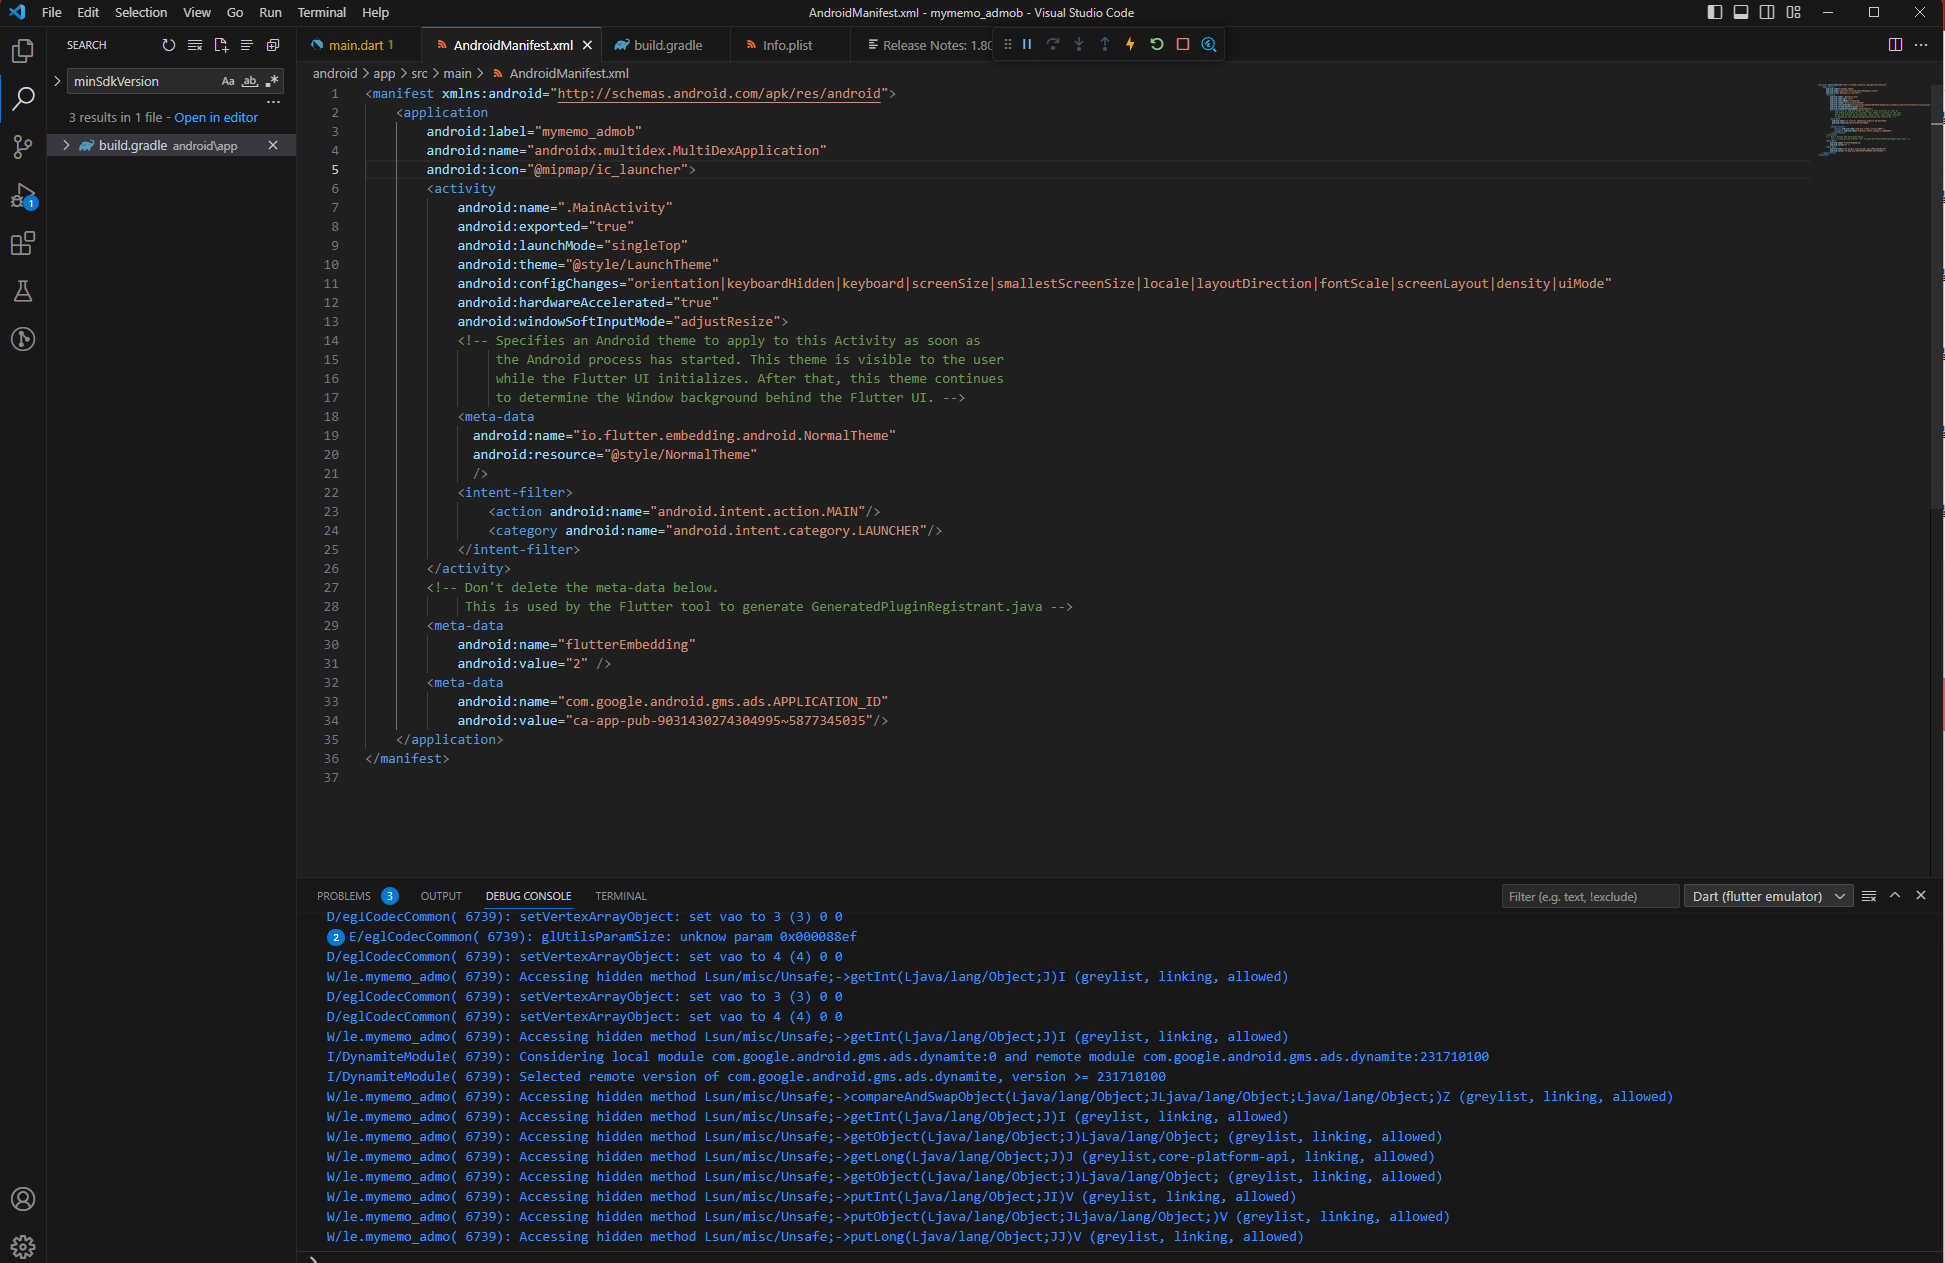Viewport: 1945px width, 1263px height.
Task: Pause the debug session
Action: point(1027,44)
